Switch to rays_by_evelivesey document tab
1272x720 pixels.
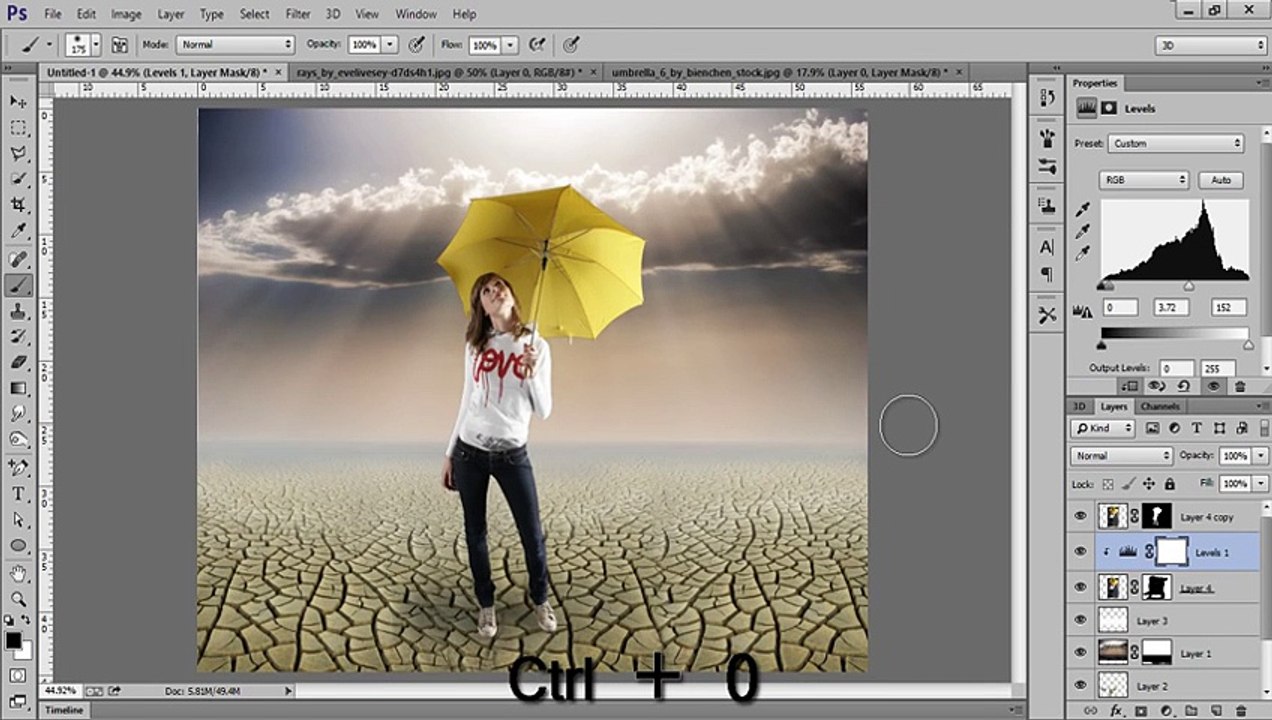point(441,72)
